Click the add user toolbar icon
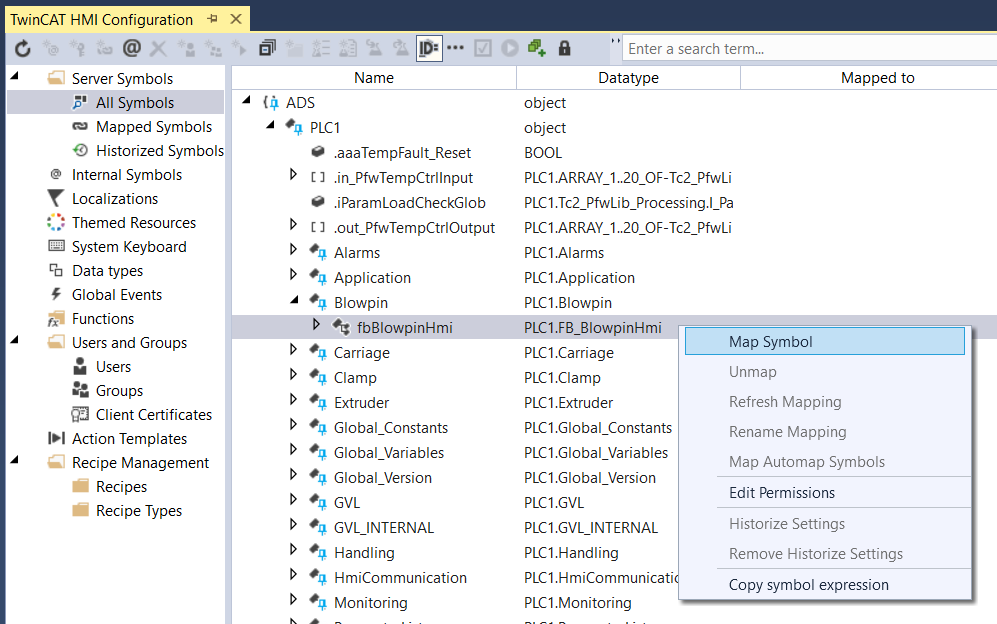 [x=186, y=48]
